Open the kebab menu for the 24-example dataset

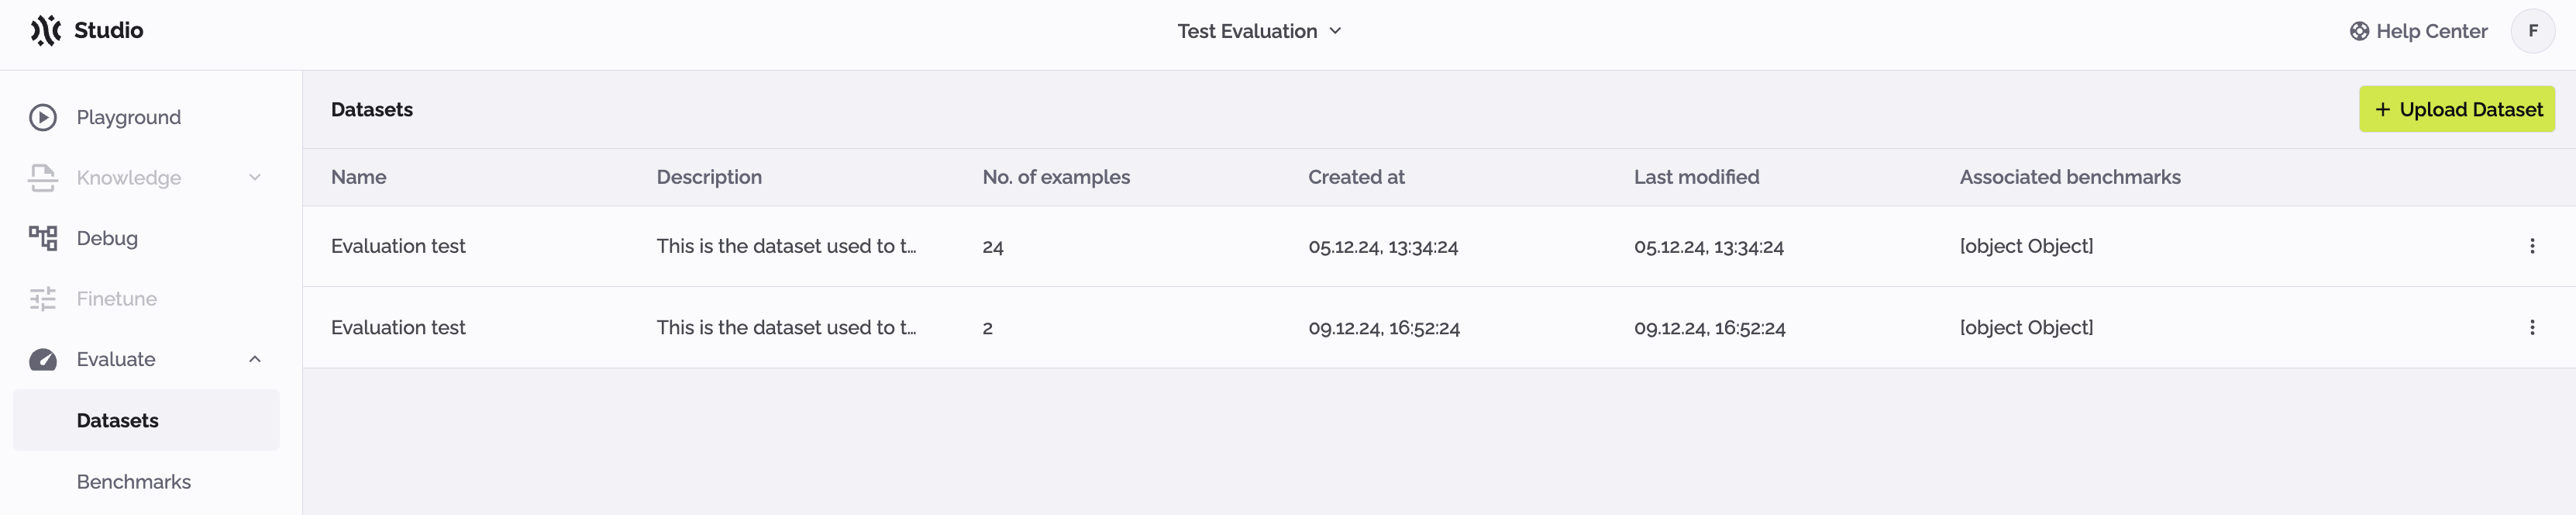2532,244
